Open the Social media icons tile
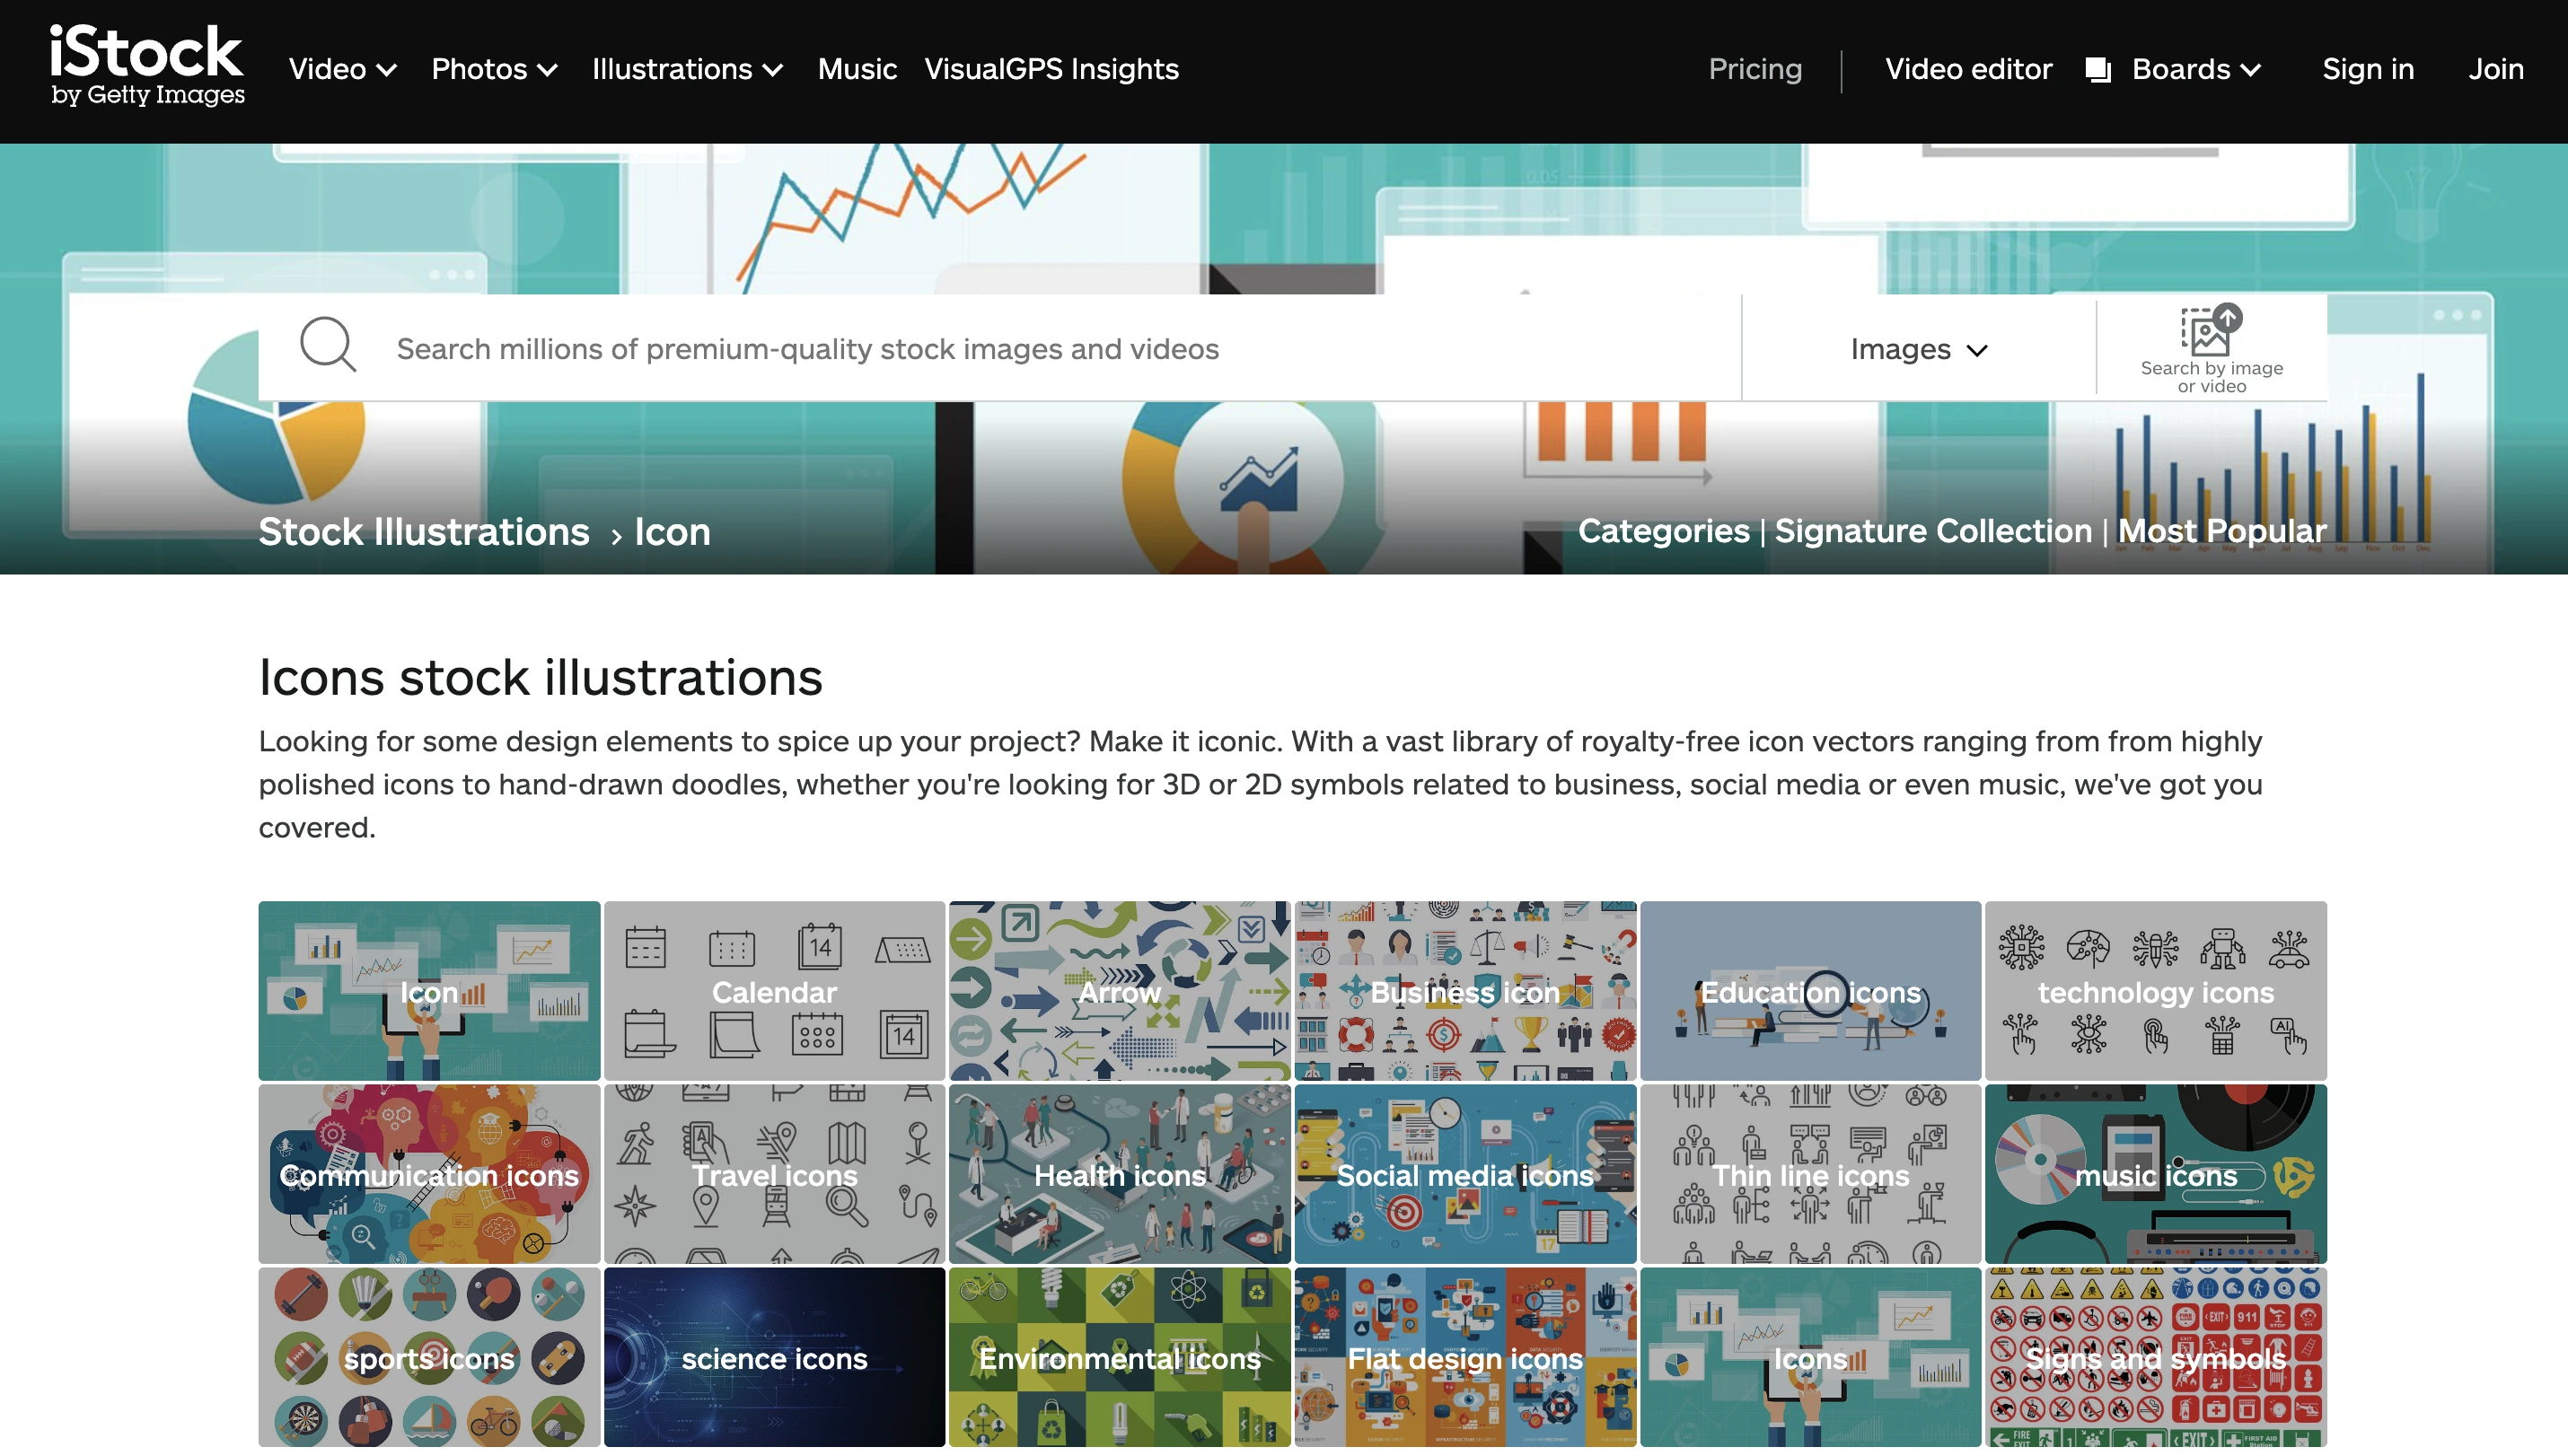This screenshot has height=1456, width=2568. (1464, 1174)
